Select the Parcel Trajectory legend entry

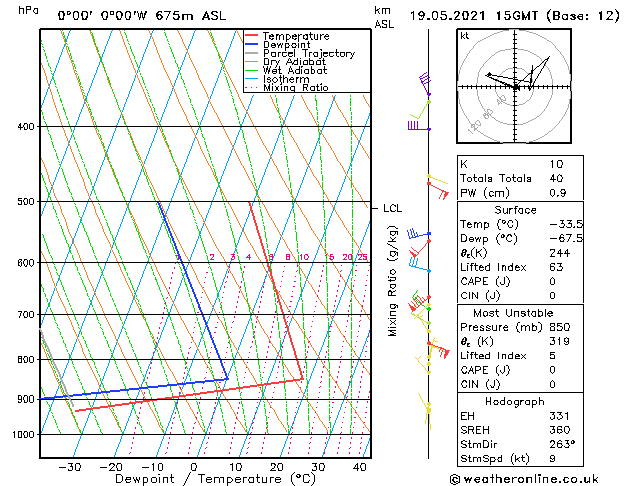click(308, 54)
